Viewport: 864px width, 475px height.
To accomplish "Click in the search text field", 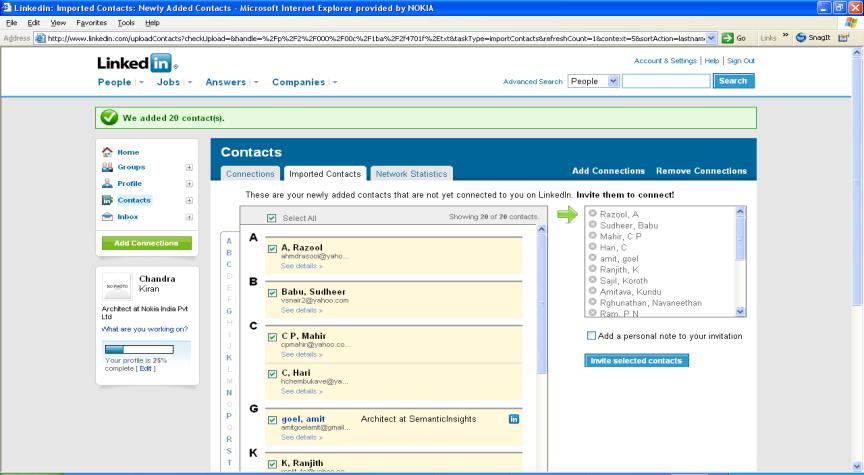I will click(x=666, y=81).
